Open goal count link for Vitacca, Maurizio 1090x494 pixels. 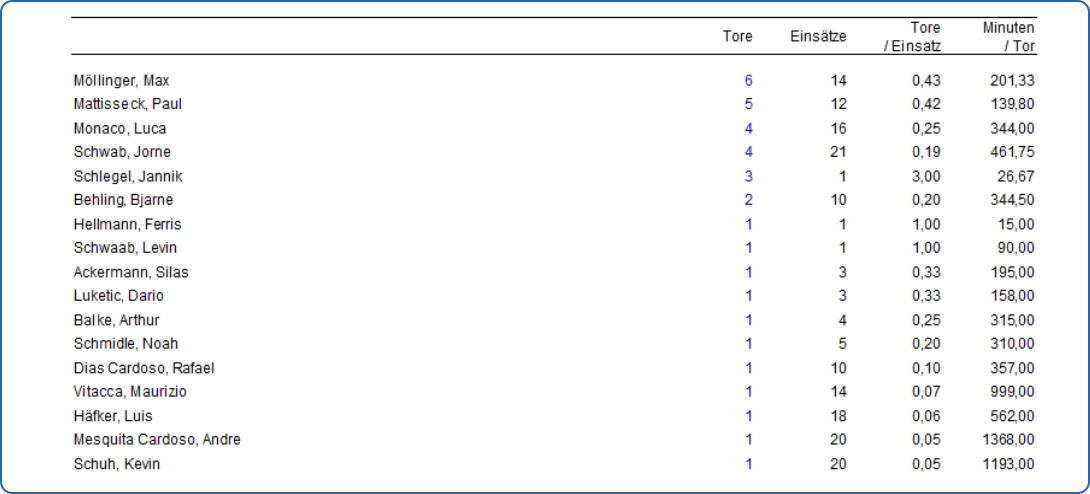(x=749, y=392)
